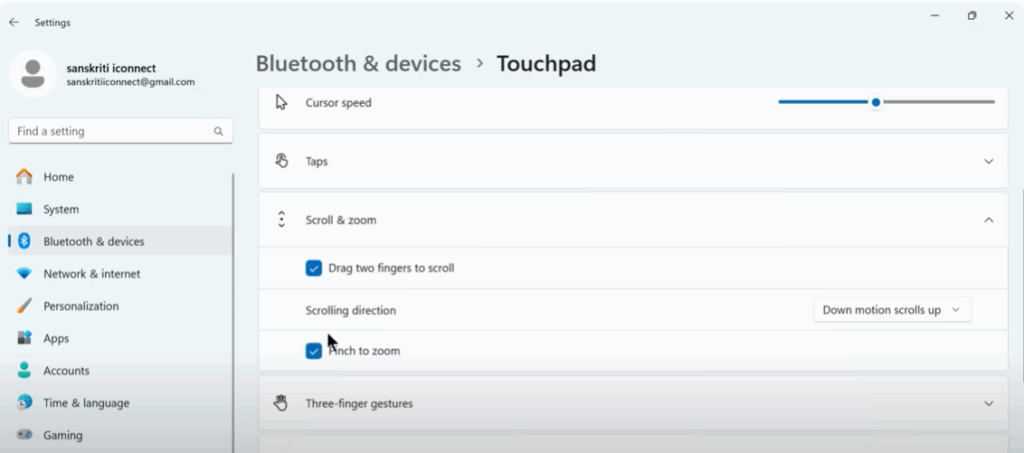Go to Bluetooth & devices breadcrumb
This screenshot has height=453, width=1024.
(x=358, y=64)
